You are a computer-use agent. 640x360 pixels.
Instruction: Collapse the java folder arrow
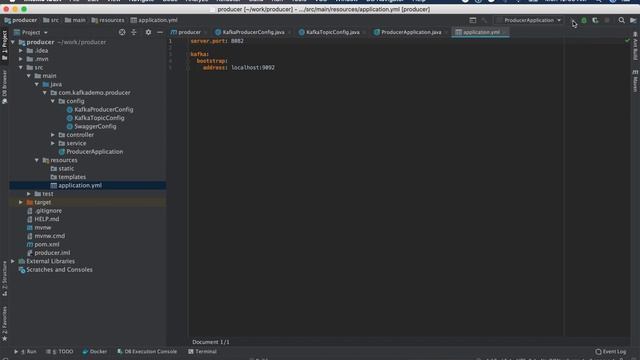click(37, 84)
